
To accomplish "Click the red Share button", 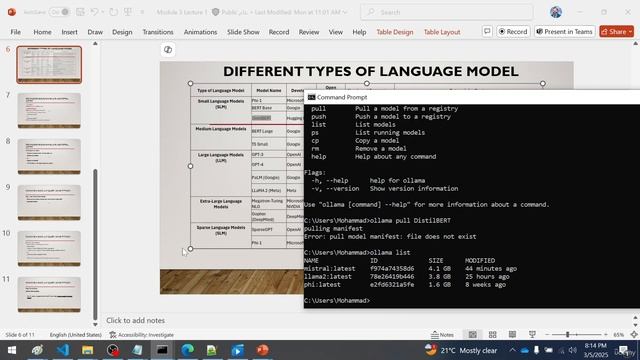I will (616, 31).
